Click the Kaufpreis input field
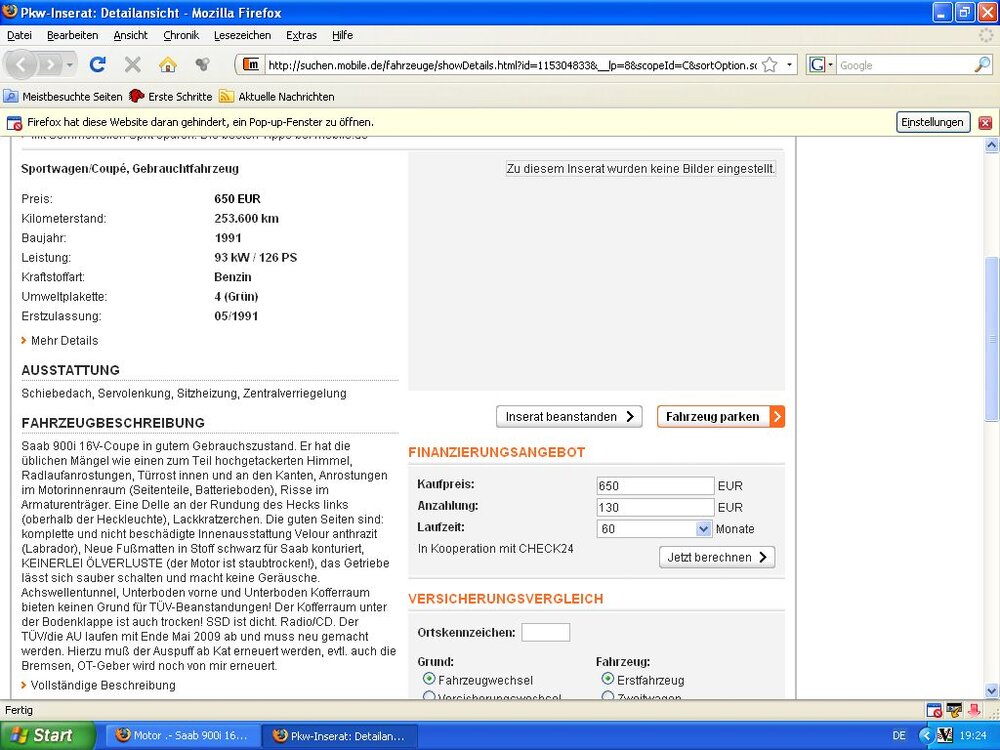The height and width of the screenshot is (750, 1000). coord(655,486)
